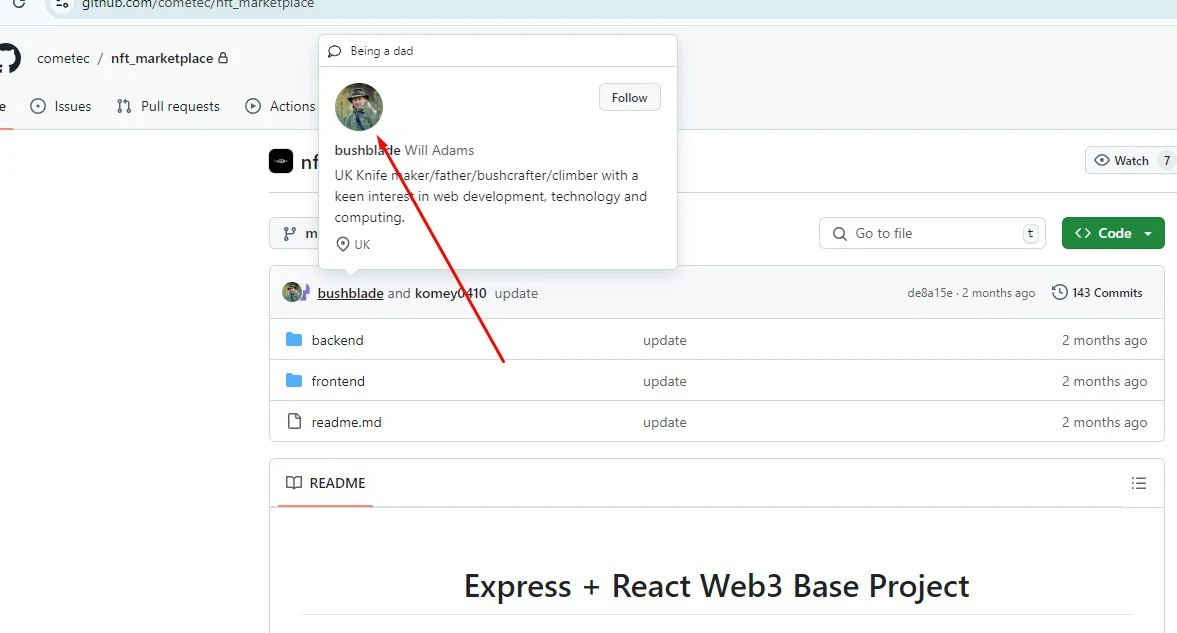Select the README tab
This screenshot has height=633, width=1177.
(x=325, y=483)
